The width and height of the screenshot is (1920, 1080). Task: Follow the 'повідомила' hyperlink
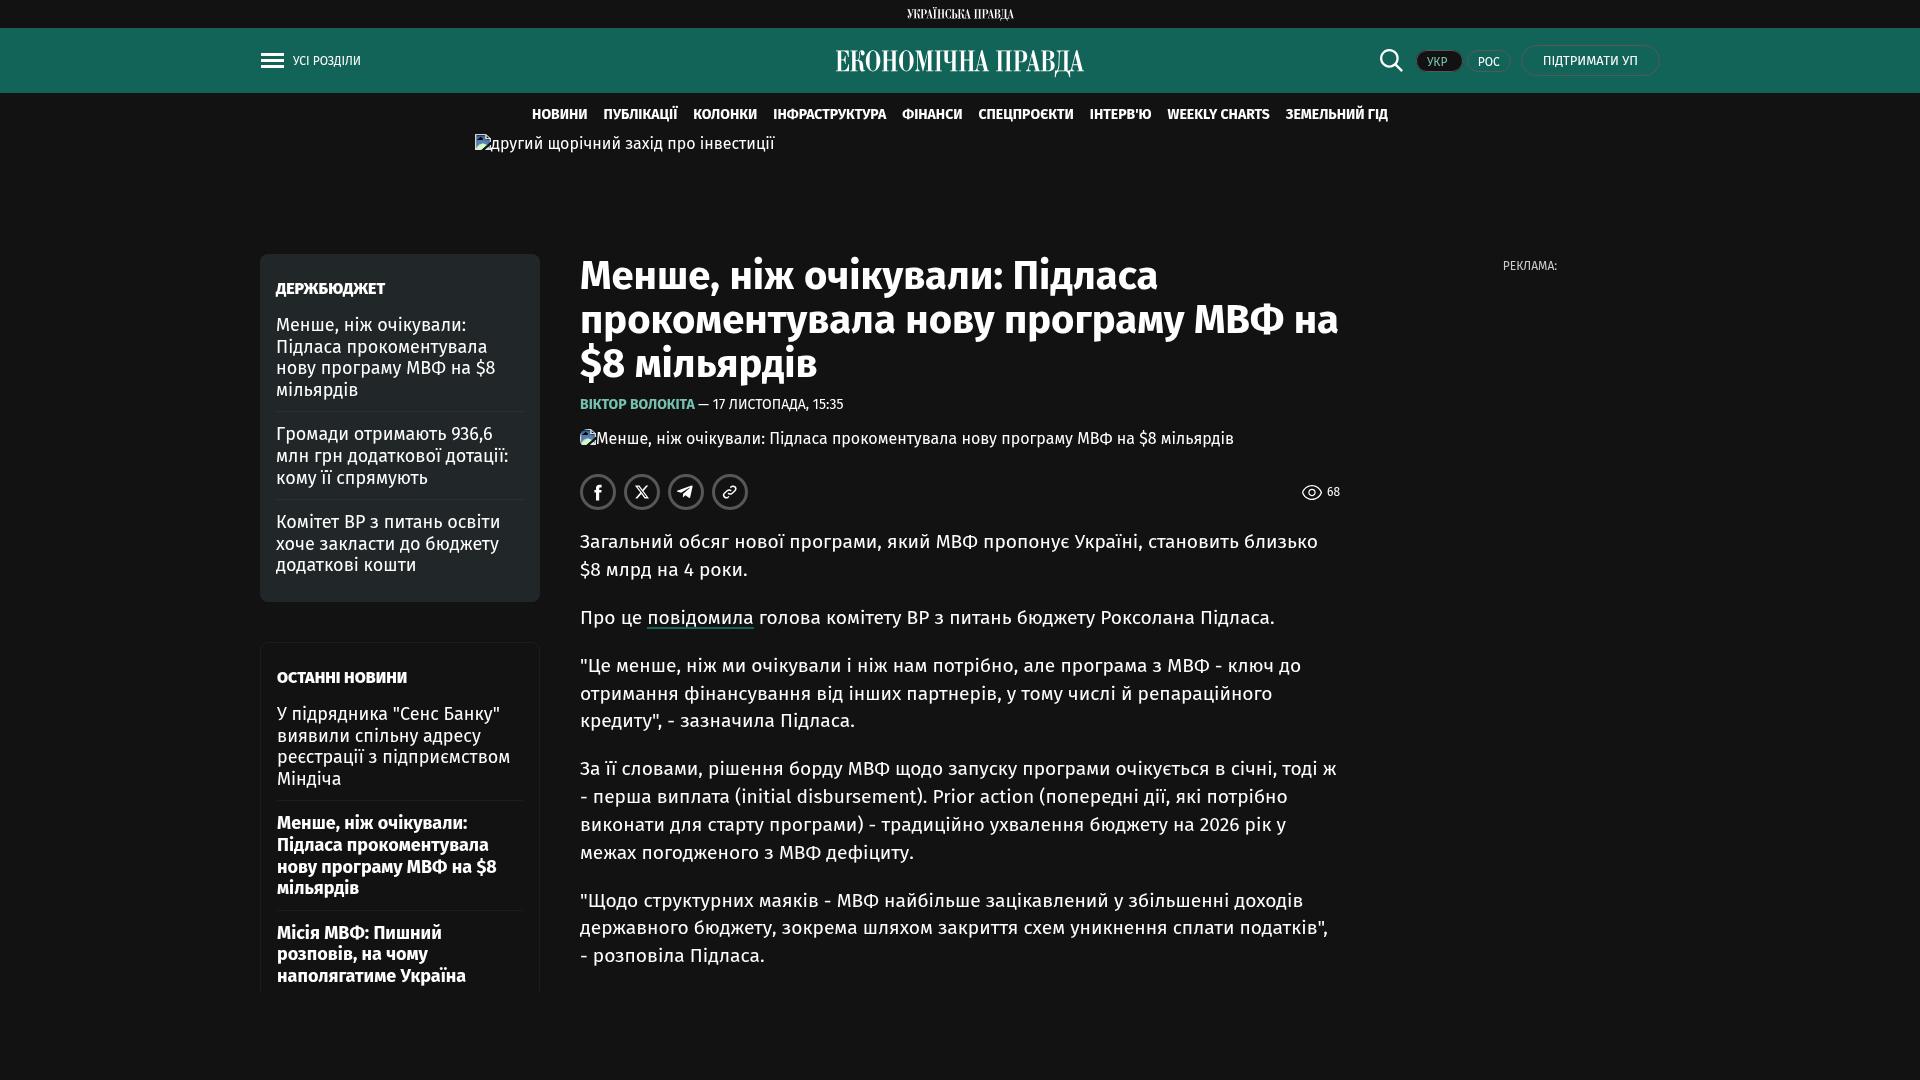(x=700, y=618)
